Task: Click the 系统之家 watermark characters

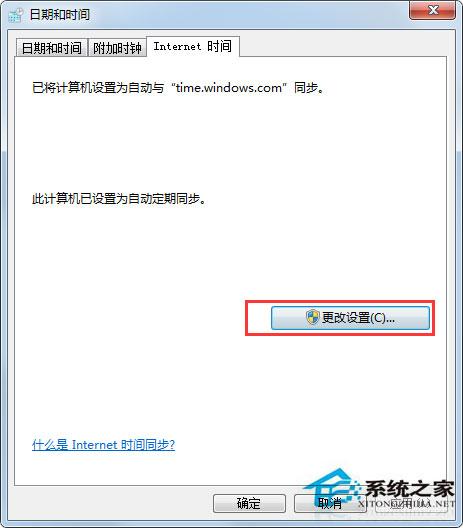Action: (410, 489)
